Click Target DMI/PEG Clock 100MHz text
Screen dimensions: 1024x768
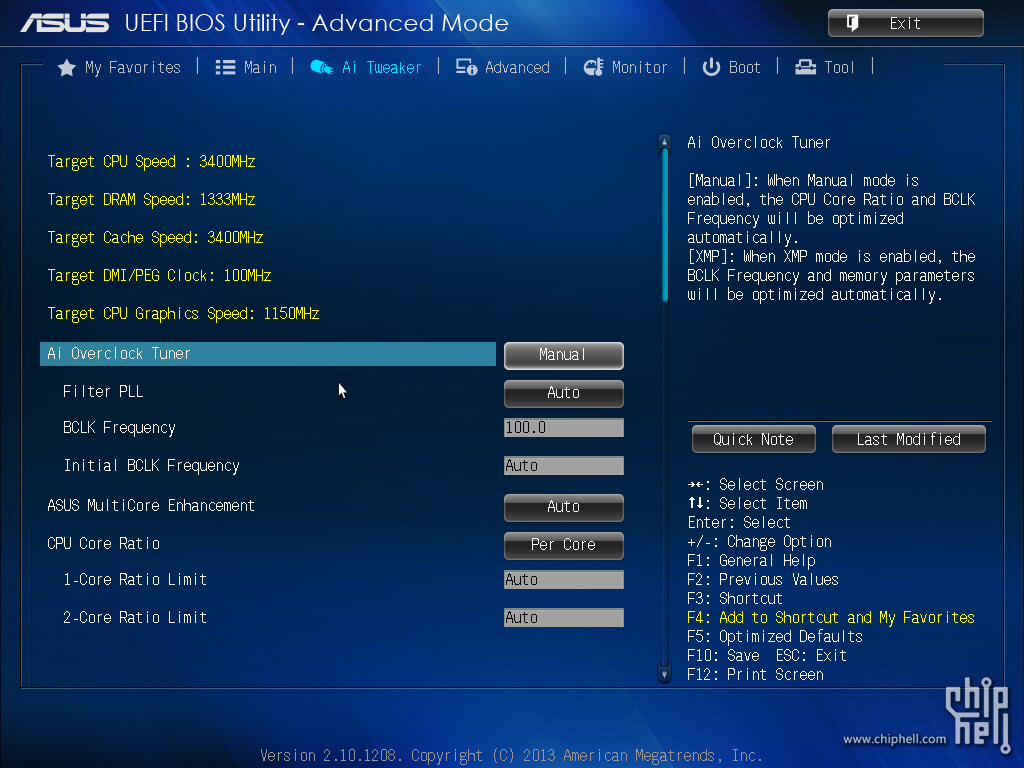(159, 276)
